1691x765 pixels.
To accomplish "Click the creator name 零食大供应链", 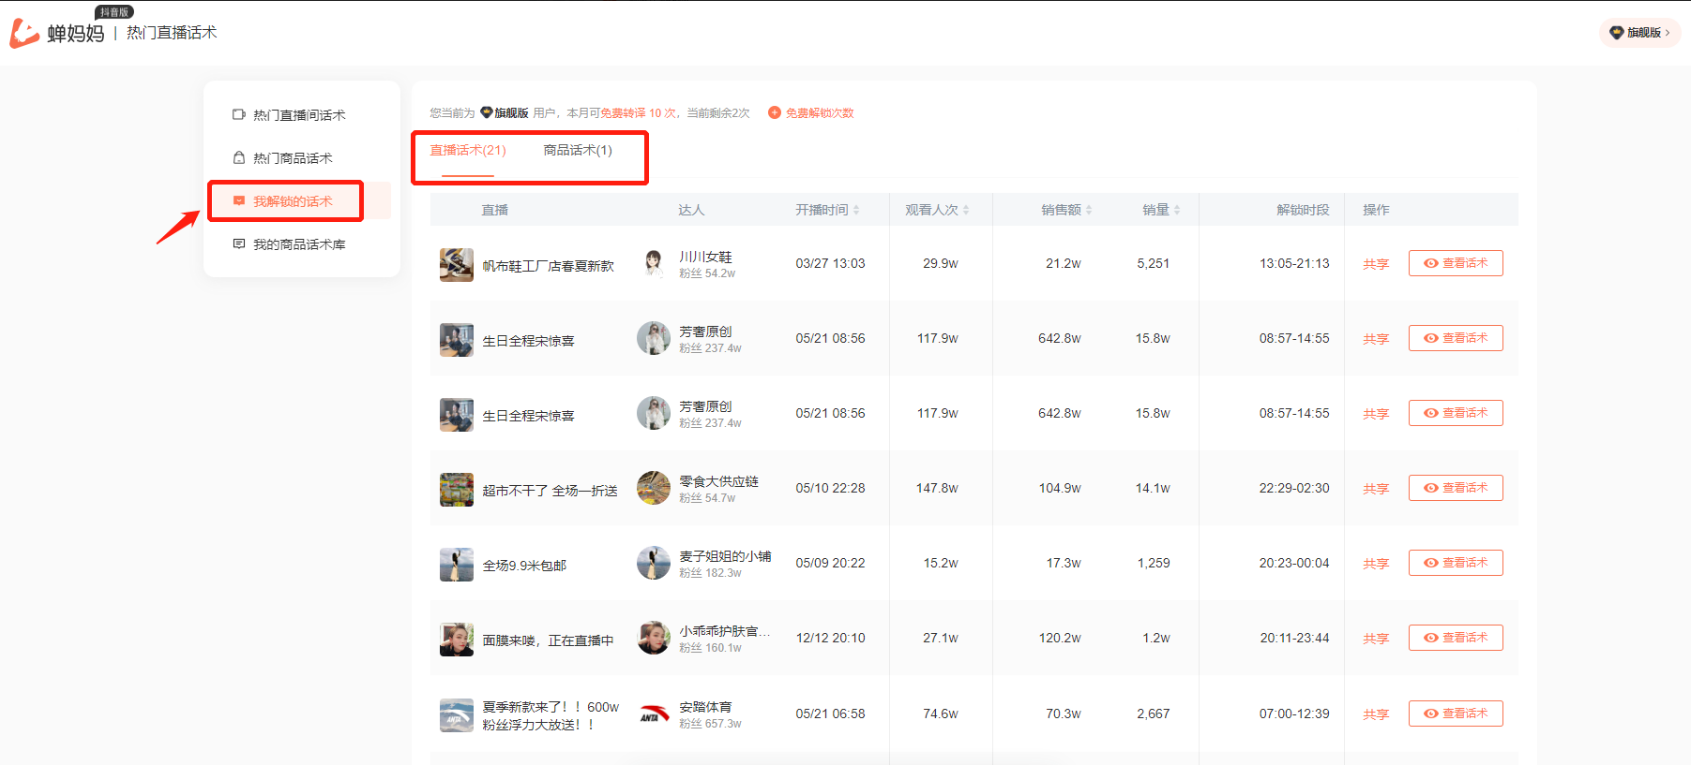I will 719,481.
